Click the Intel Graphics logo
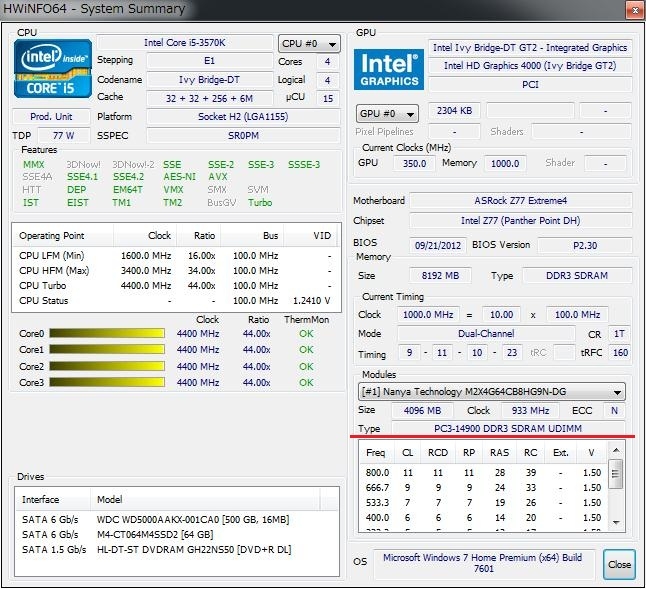 [388, 71]
